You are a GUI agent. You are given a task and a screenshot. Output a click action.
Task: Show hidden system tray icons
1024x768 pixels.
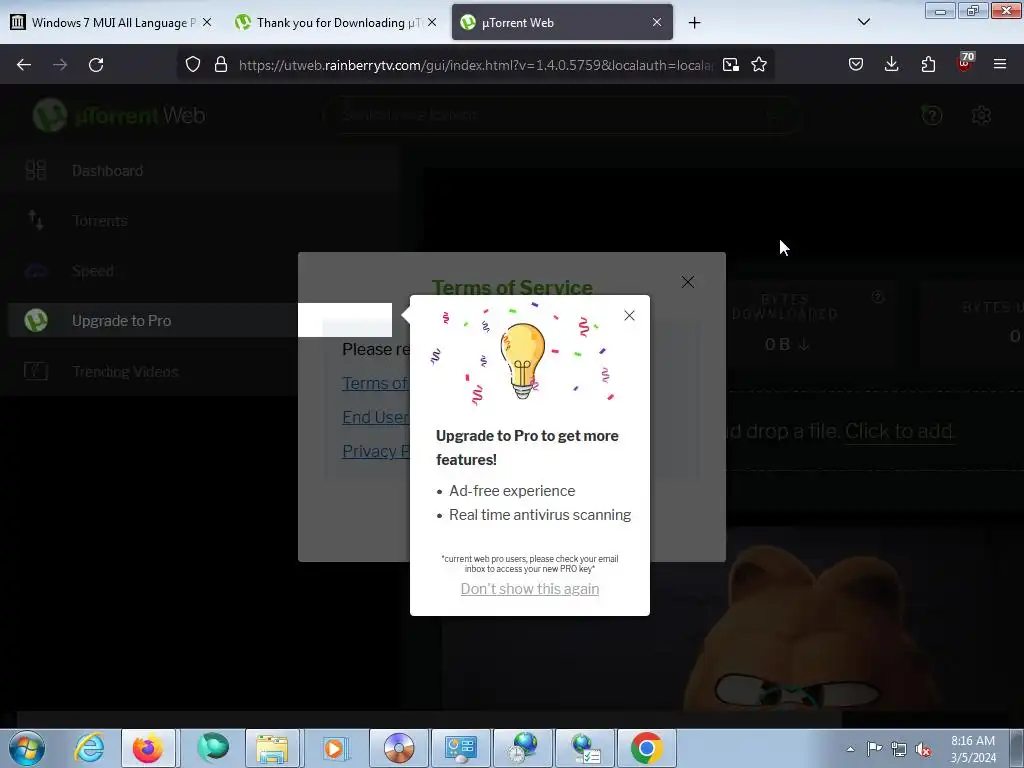pos(850,749)
